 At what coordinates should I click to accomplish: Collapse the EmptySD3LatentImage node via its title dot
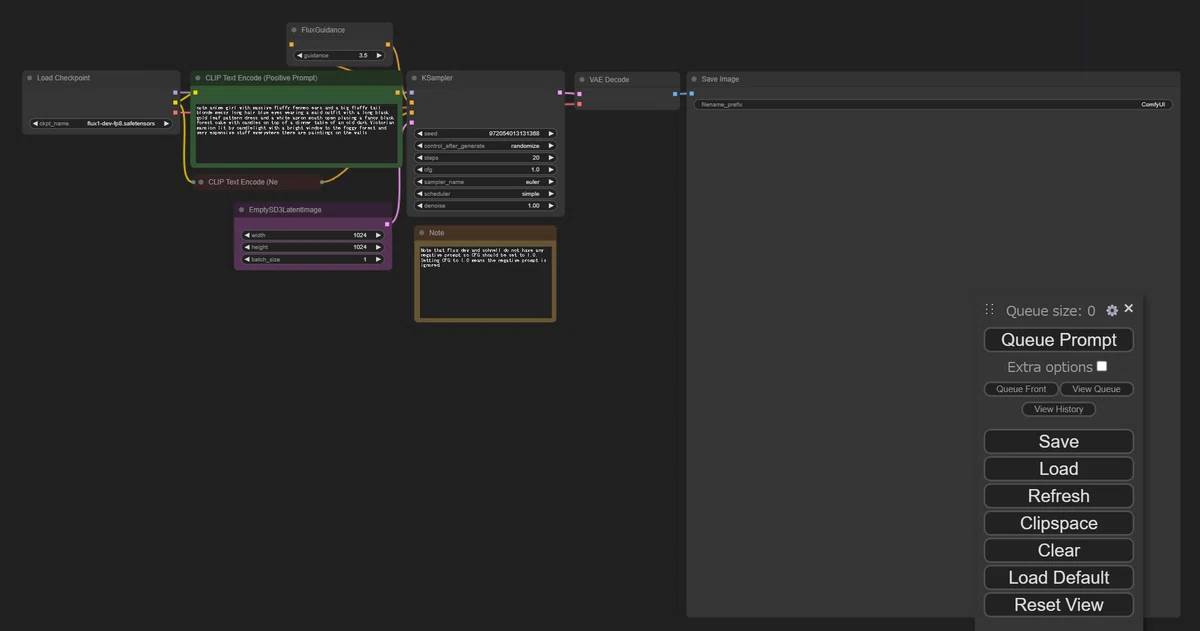(241, 210)
